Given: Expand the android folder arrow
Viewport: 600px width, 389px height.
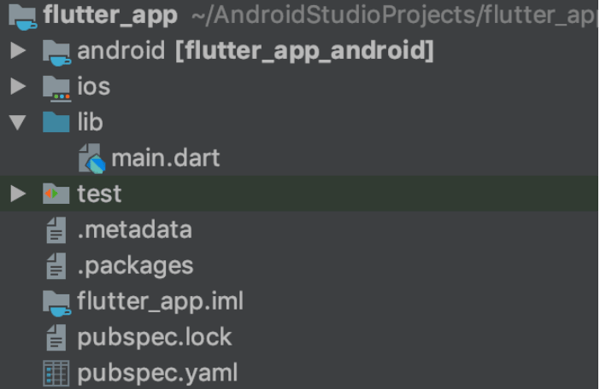Looking at the screenshot, I should 18,50.
